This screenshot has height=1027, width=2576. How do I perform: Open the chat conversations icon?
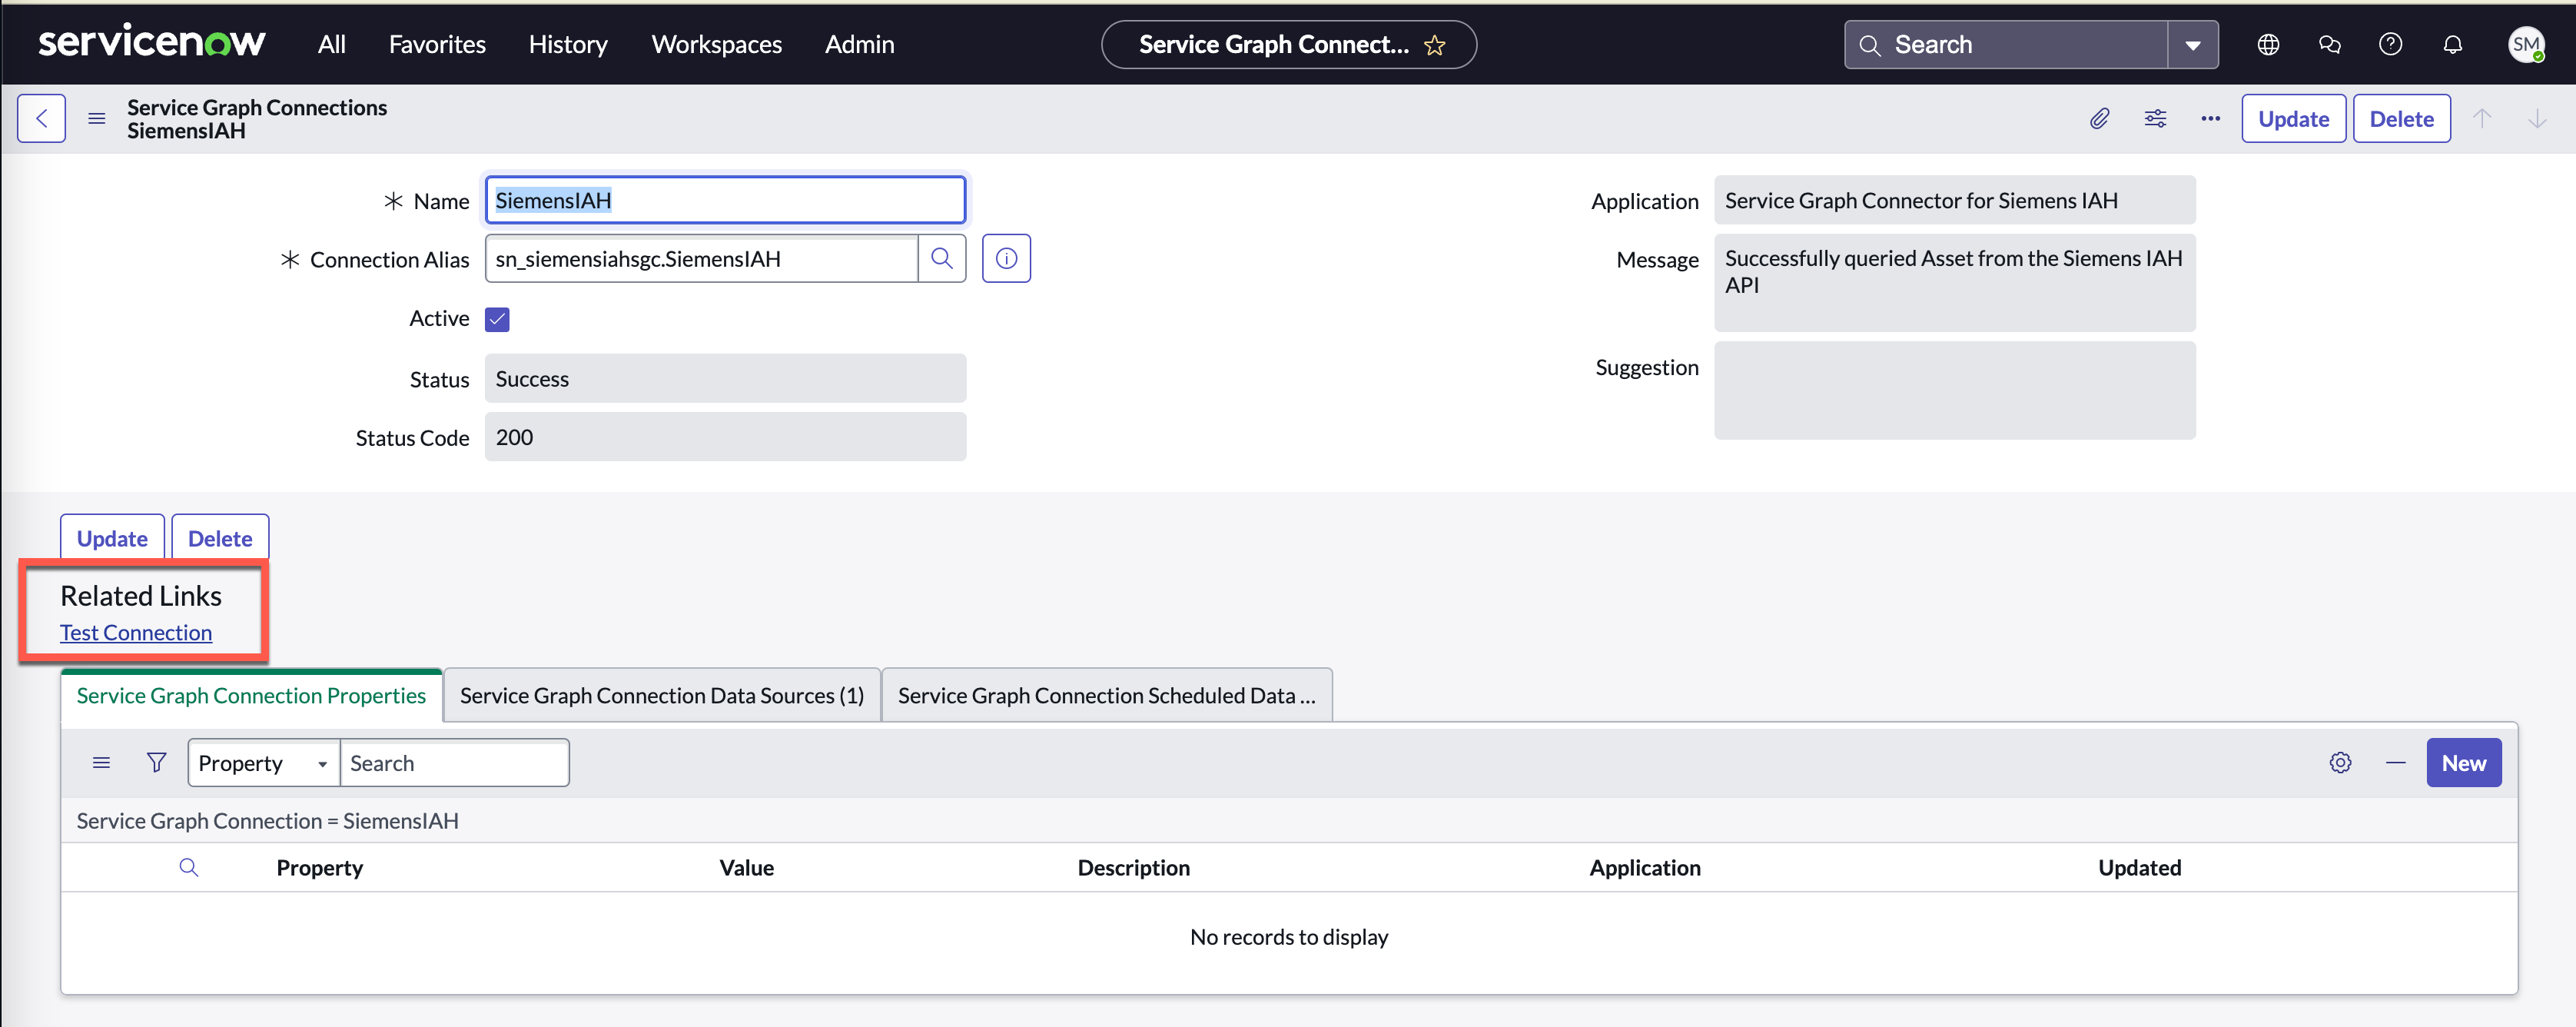coord(2329,44)
